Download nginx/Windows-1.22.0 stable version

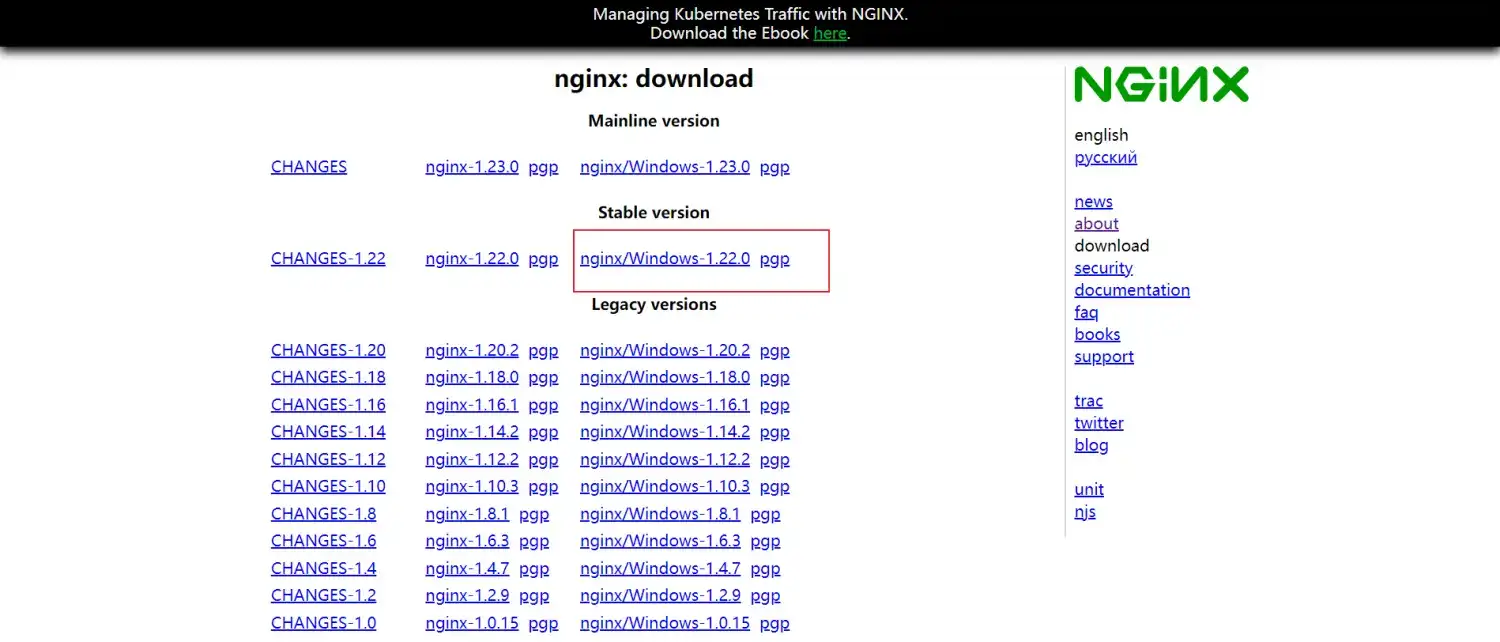(x=664, y=259)
